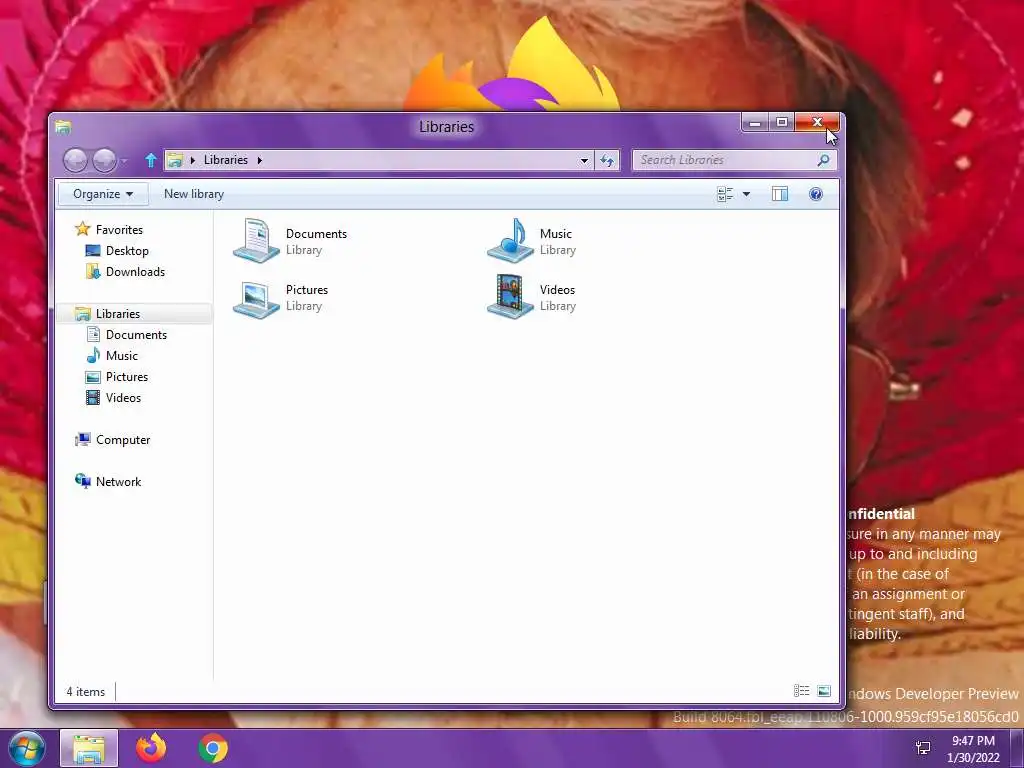The height and width of the screenshot is (768, 1024).
Task: Click the Forward navigation arrow button
Action: point(104,160)
